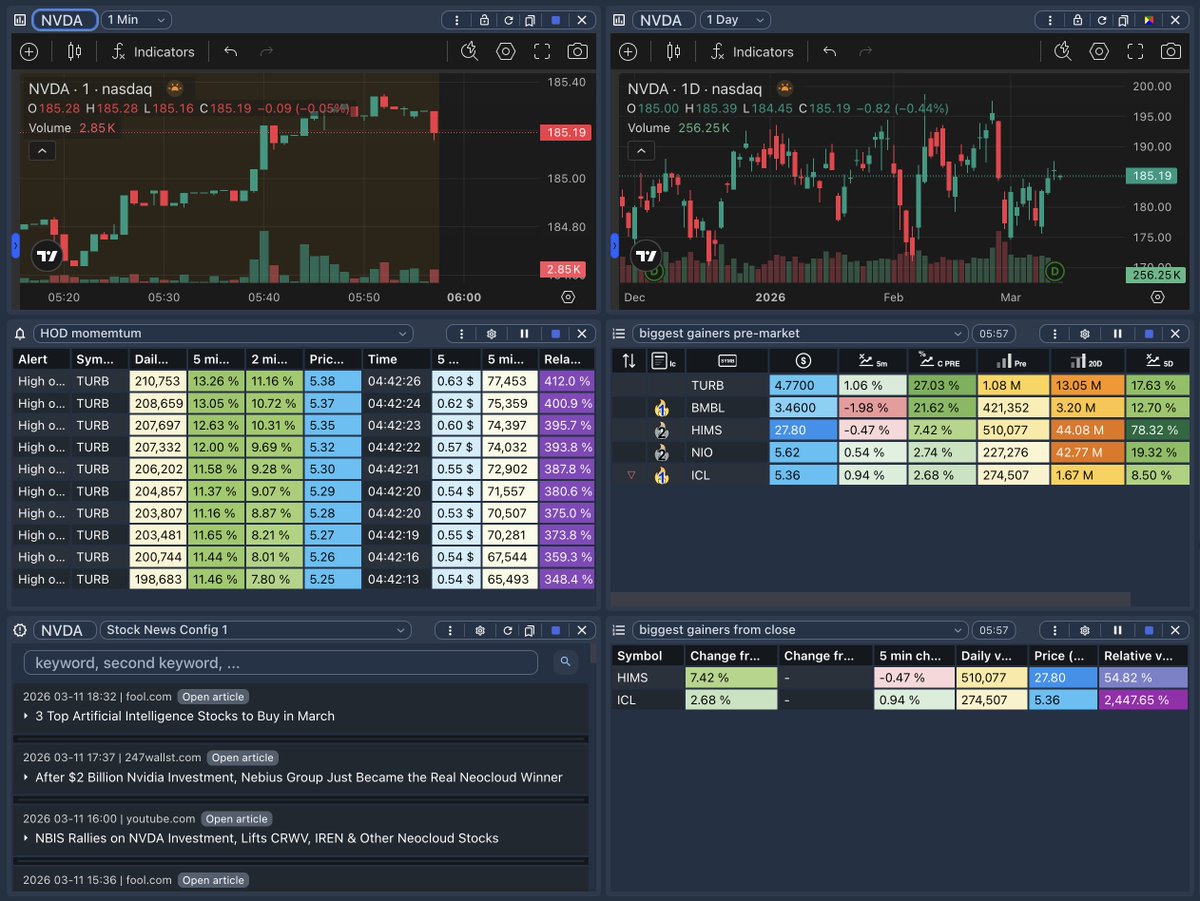The image size is (1200, 901).
Task: Click the blue color link square on 1 Min chart
Action: pyautogui.click(x=555, y=20)
